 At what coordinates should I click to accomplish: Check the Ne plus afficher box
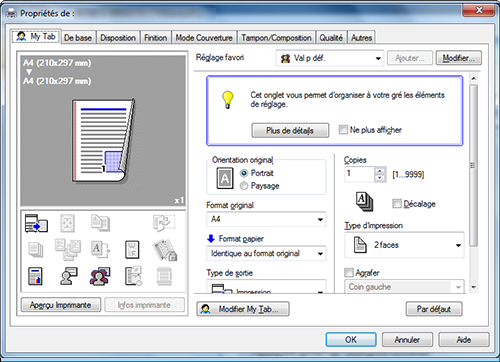pos(343,130)
